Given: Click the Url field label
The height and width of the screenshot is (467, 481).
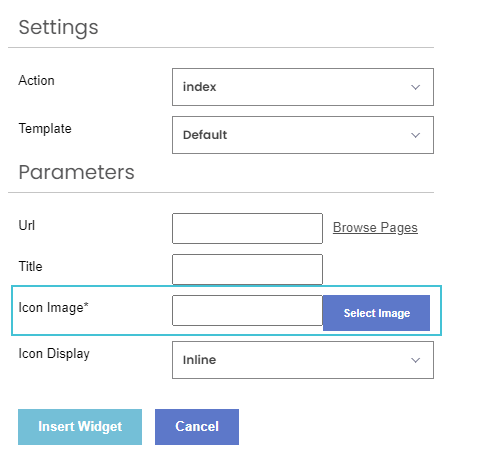Looking at the screenshot, I should tap(27, 225).
